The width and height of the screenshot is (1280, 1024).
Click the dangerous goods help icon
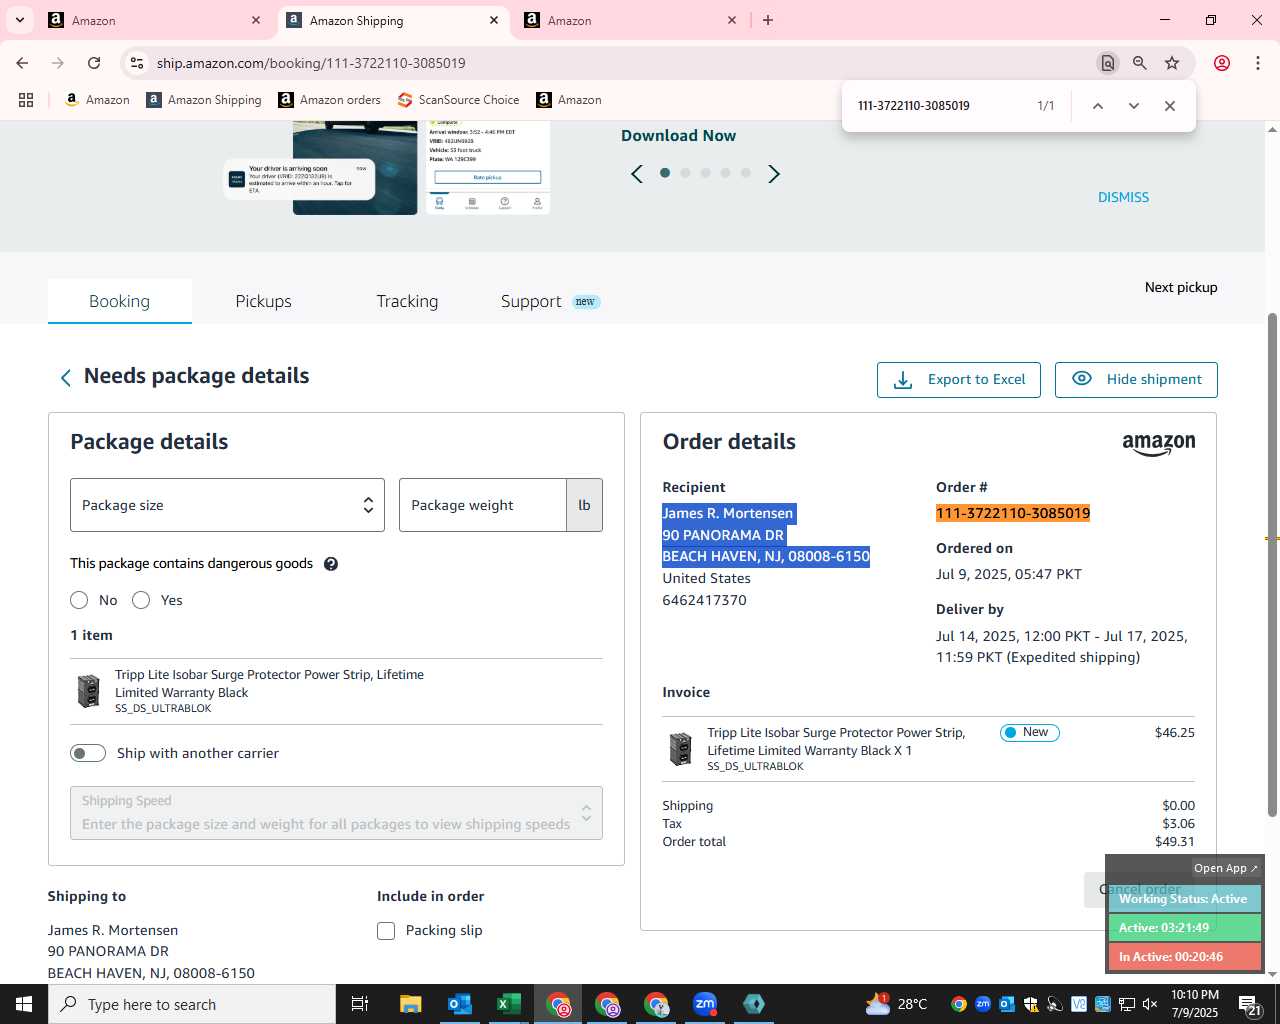pos(331,564)
